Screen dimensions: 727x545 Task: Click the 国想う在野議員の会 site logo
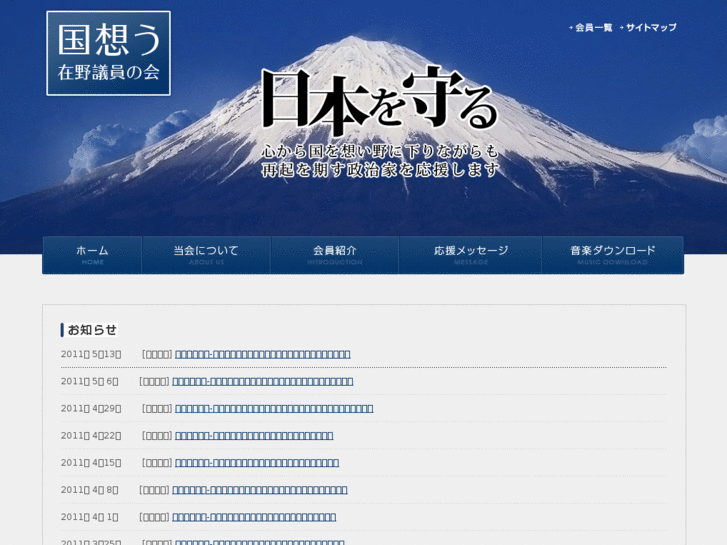[108, 53]
